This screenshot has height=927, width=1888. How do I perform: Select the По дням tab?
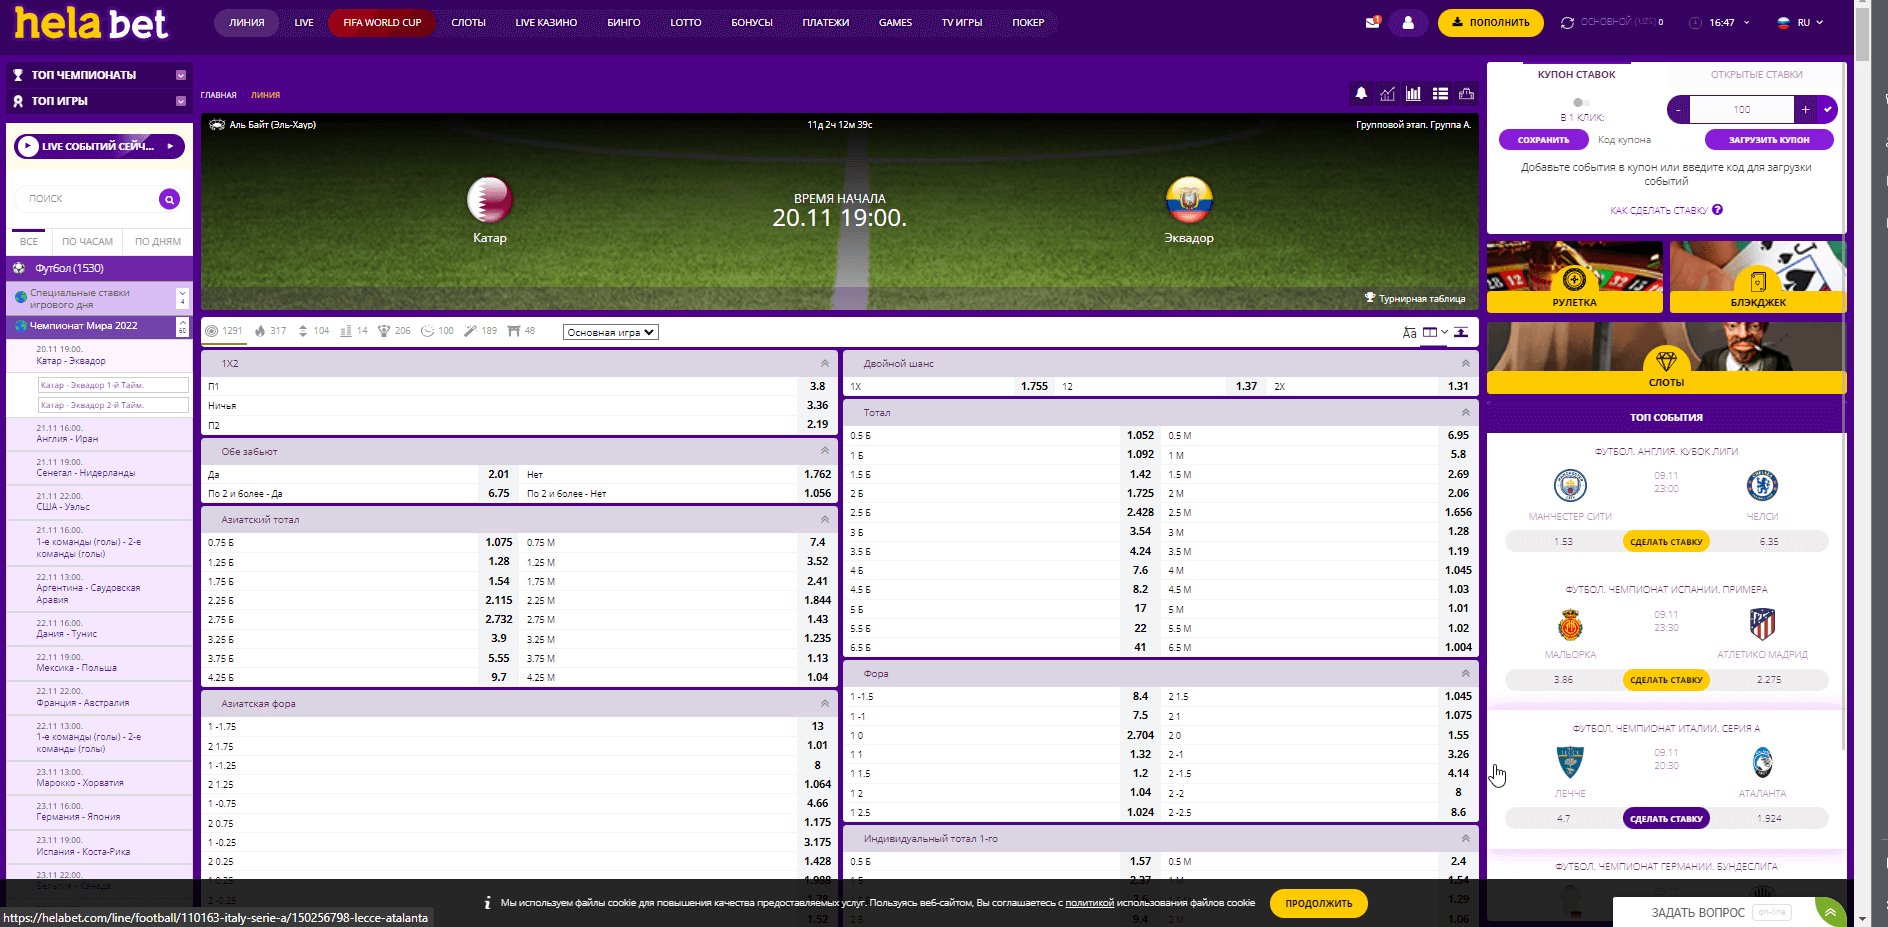[158, 241]
